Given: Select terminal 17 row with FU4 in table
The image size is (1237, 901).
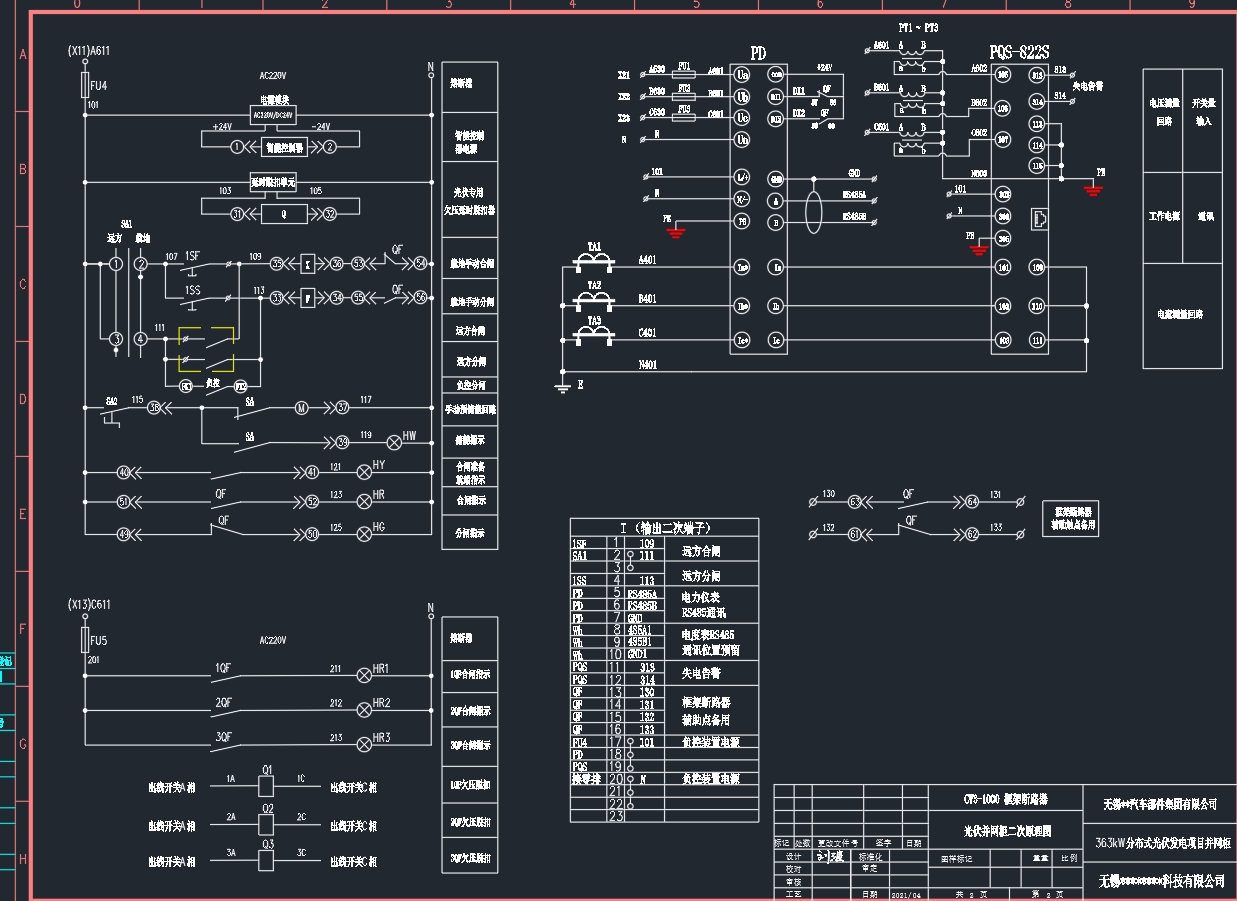Looking at the screenshot, I should [665, 742].
